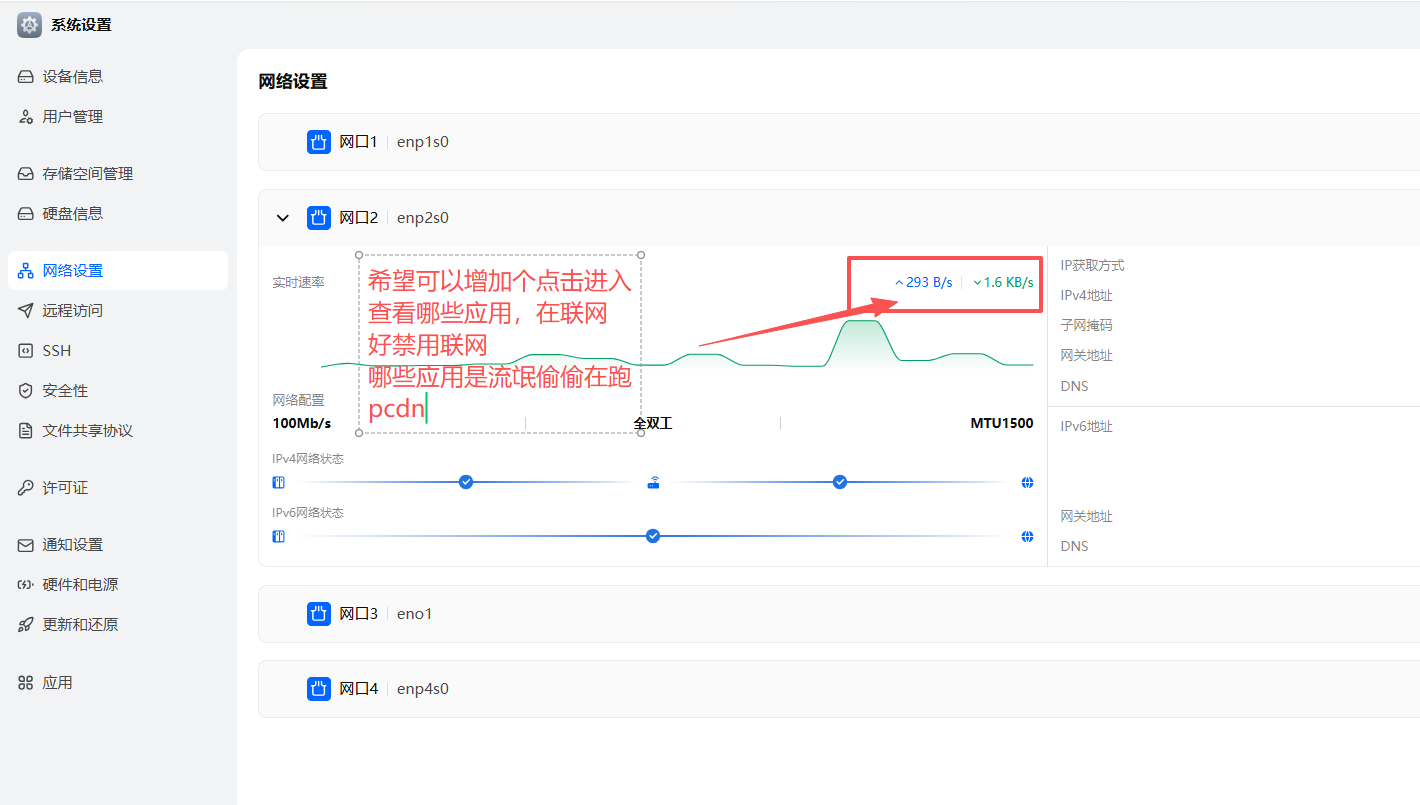
Task: Click the device icon in IPv6 status row
Action: (x=279, y=536)
